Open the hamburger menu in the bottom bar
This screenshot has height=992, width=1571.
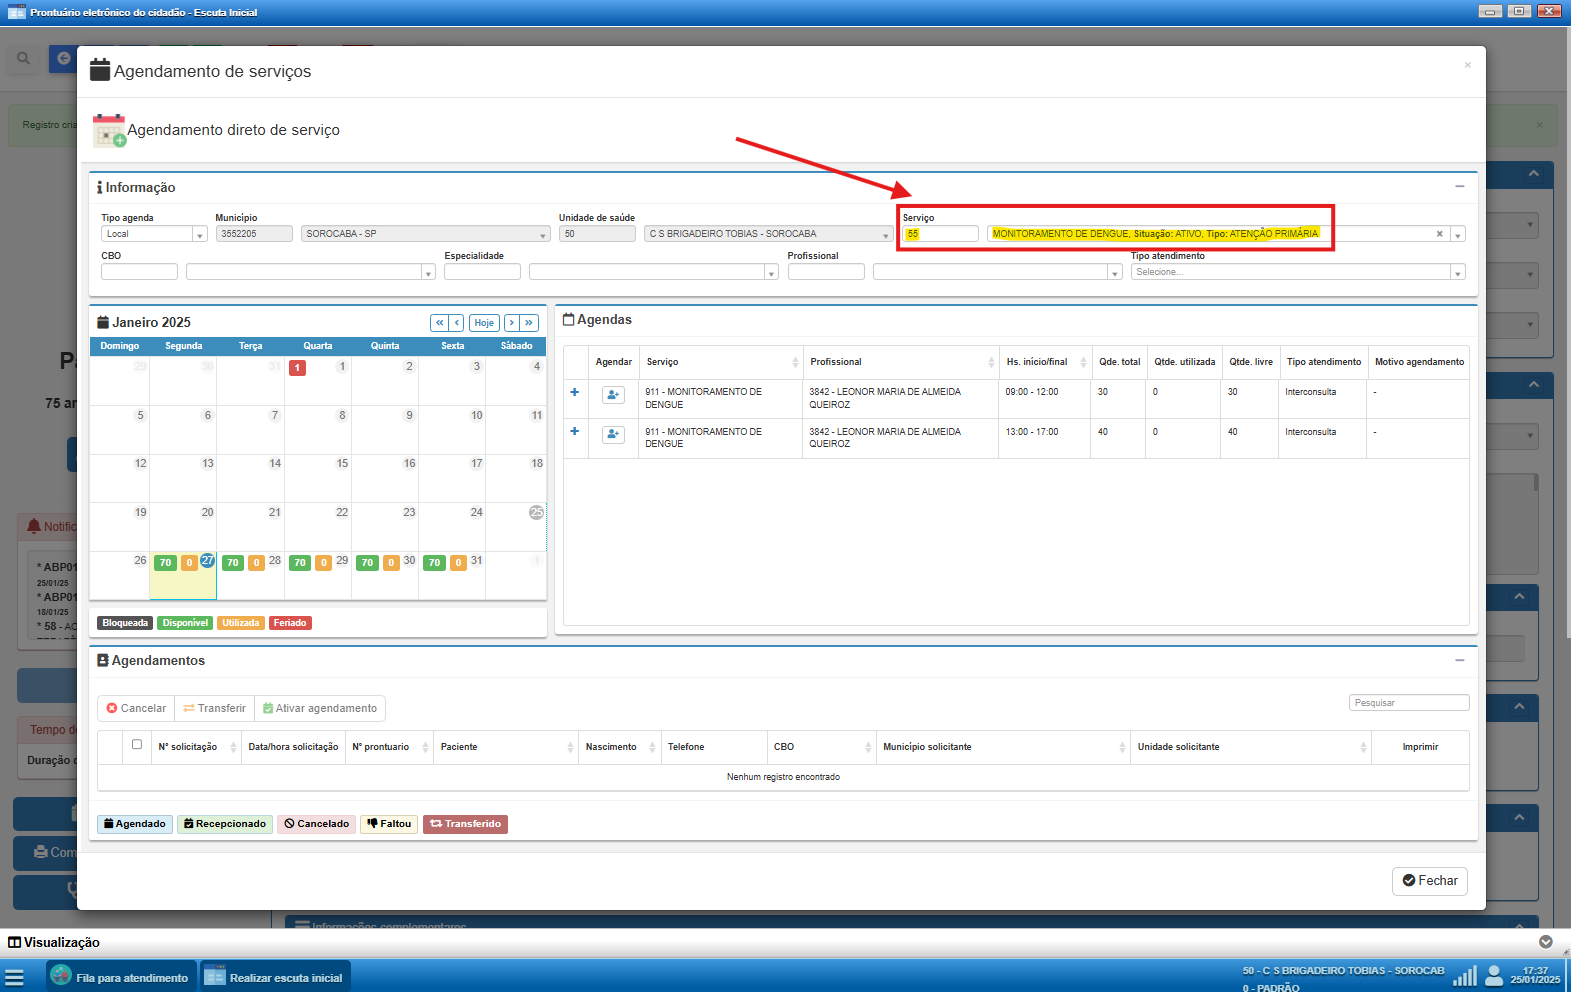coord(14,978)
